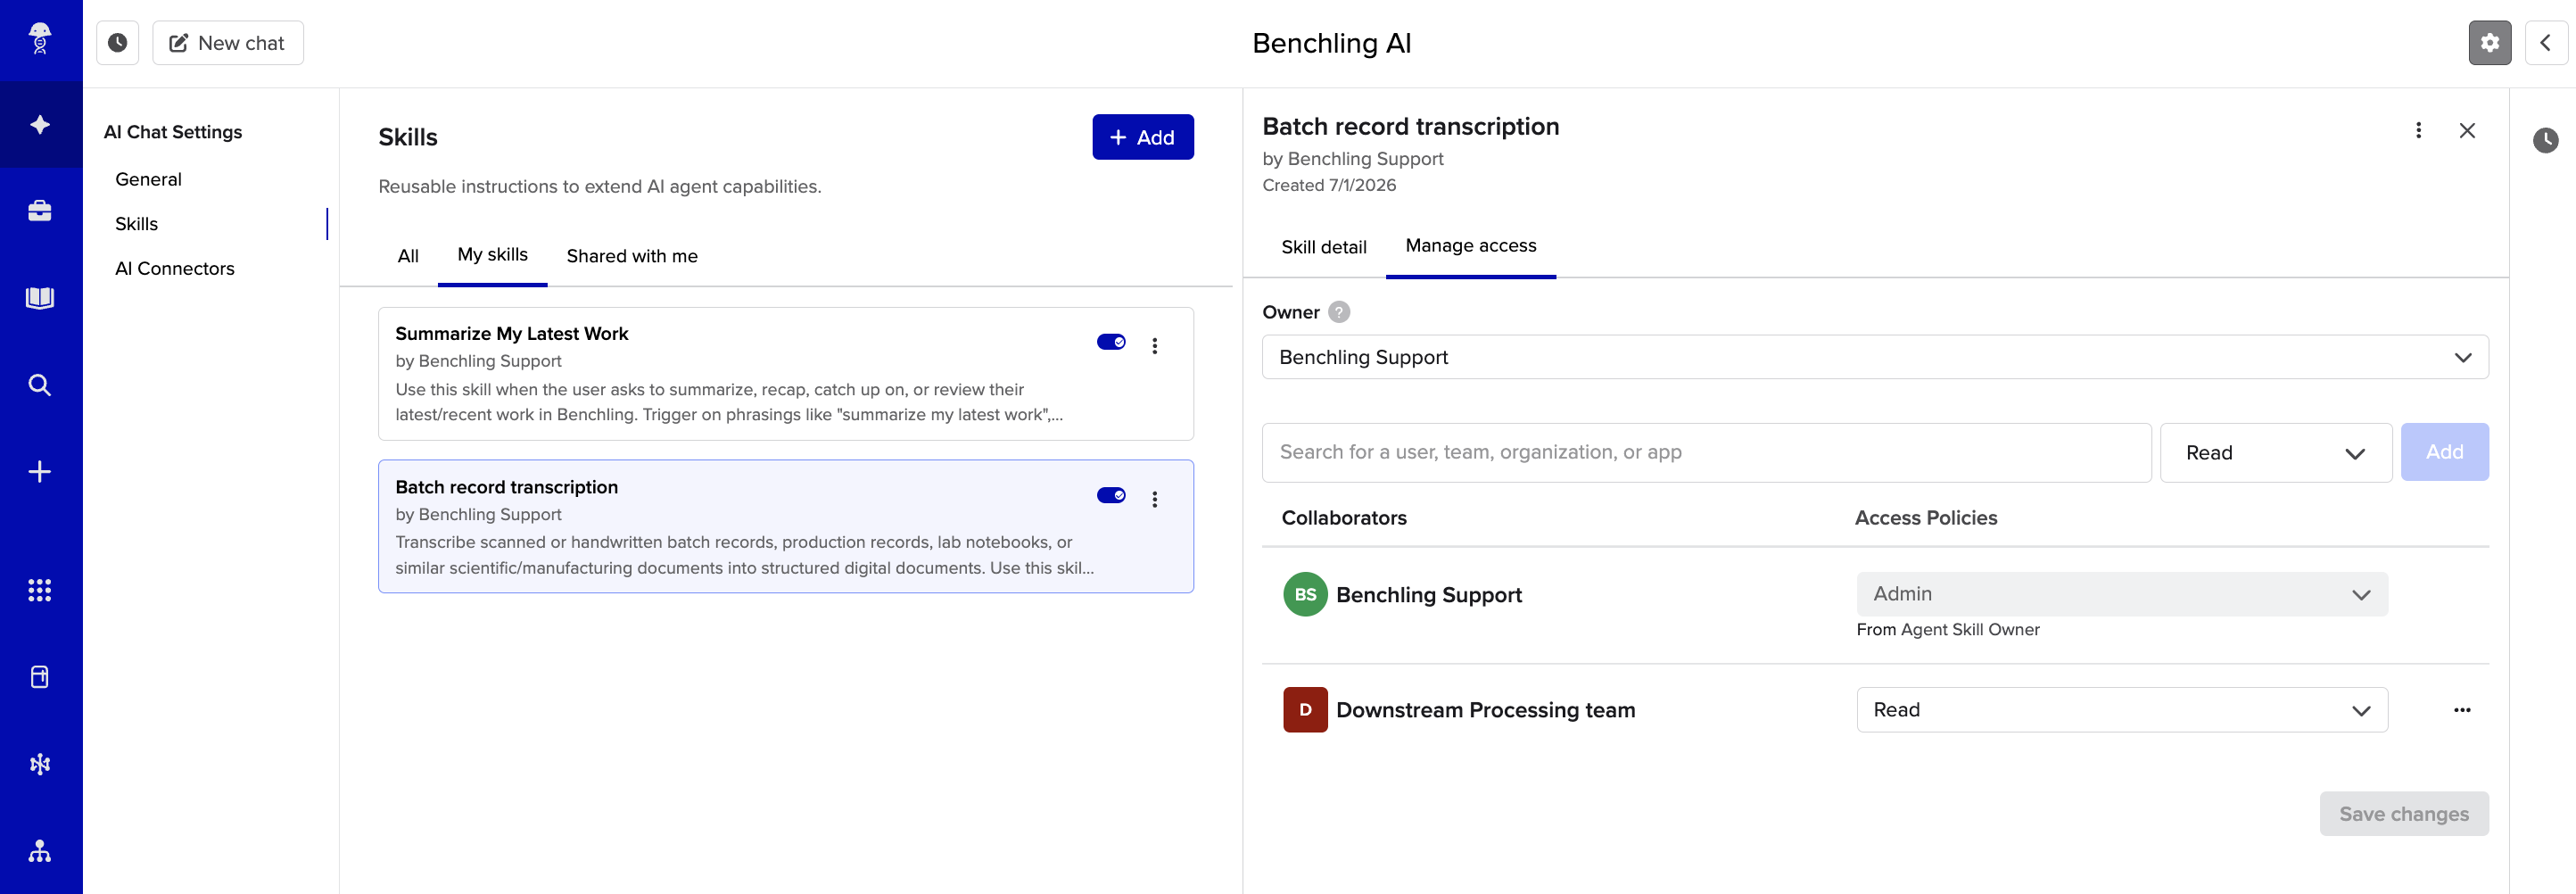This screenshot has width=2576, height=894.
Task: Click the Add collaborator button
Action: 2444,452
